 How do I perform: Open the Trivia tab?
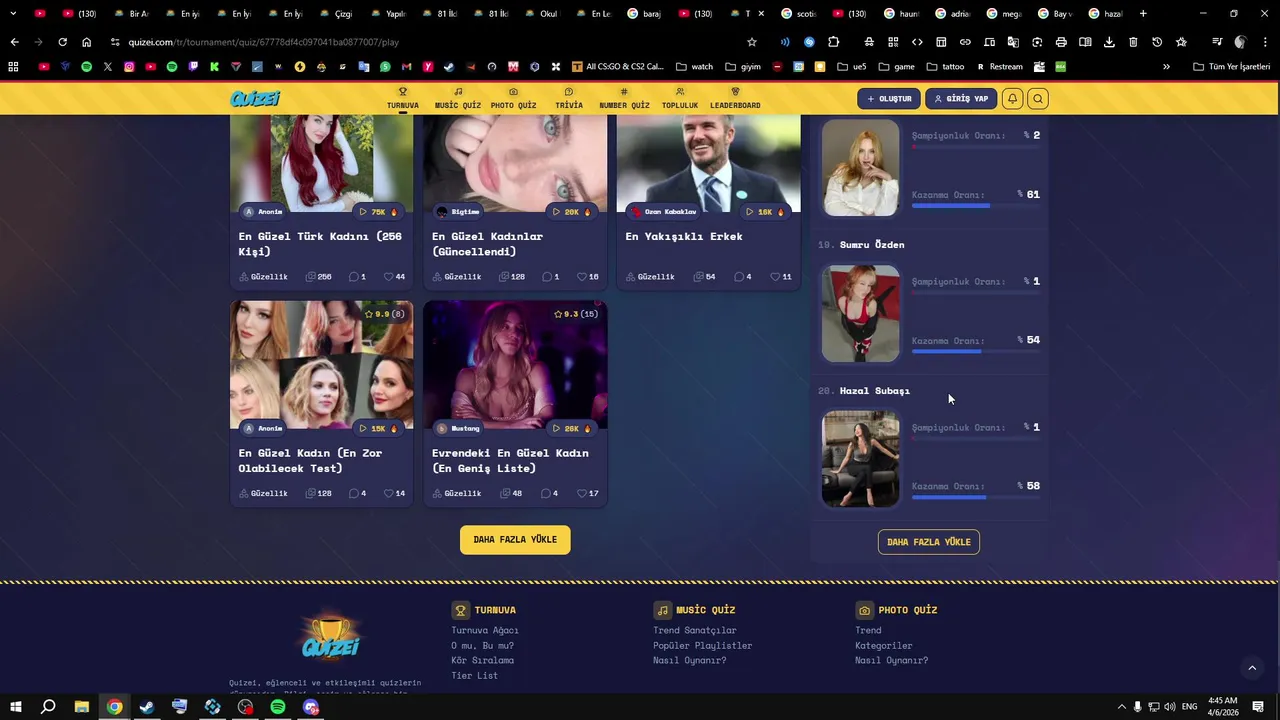[569, 98]
